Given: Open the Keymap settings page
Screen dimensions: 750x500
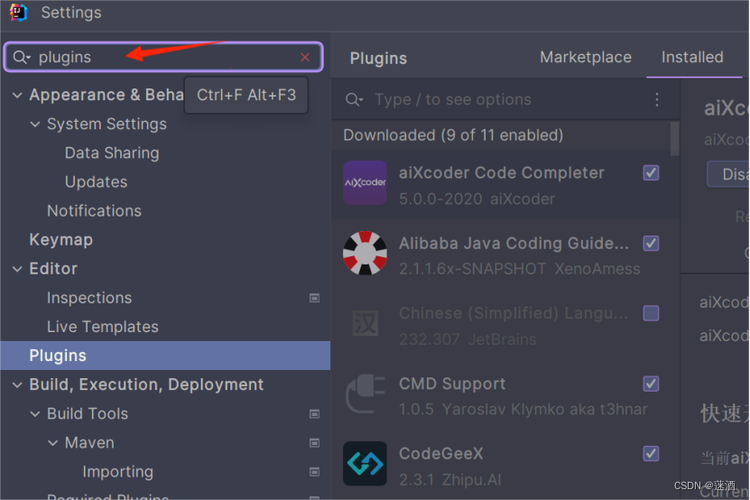Looking at the screenshot, I should click(x=61, y=240).
